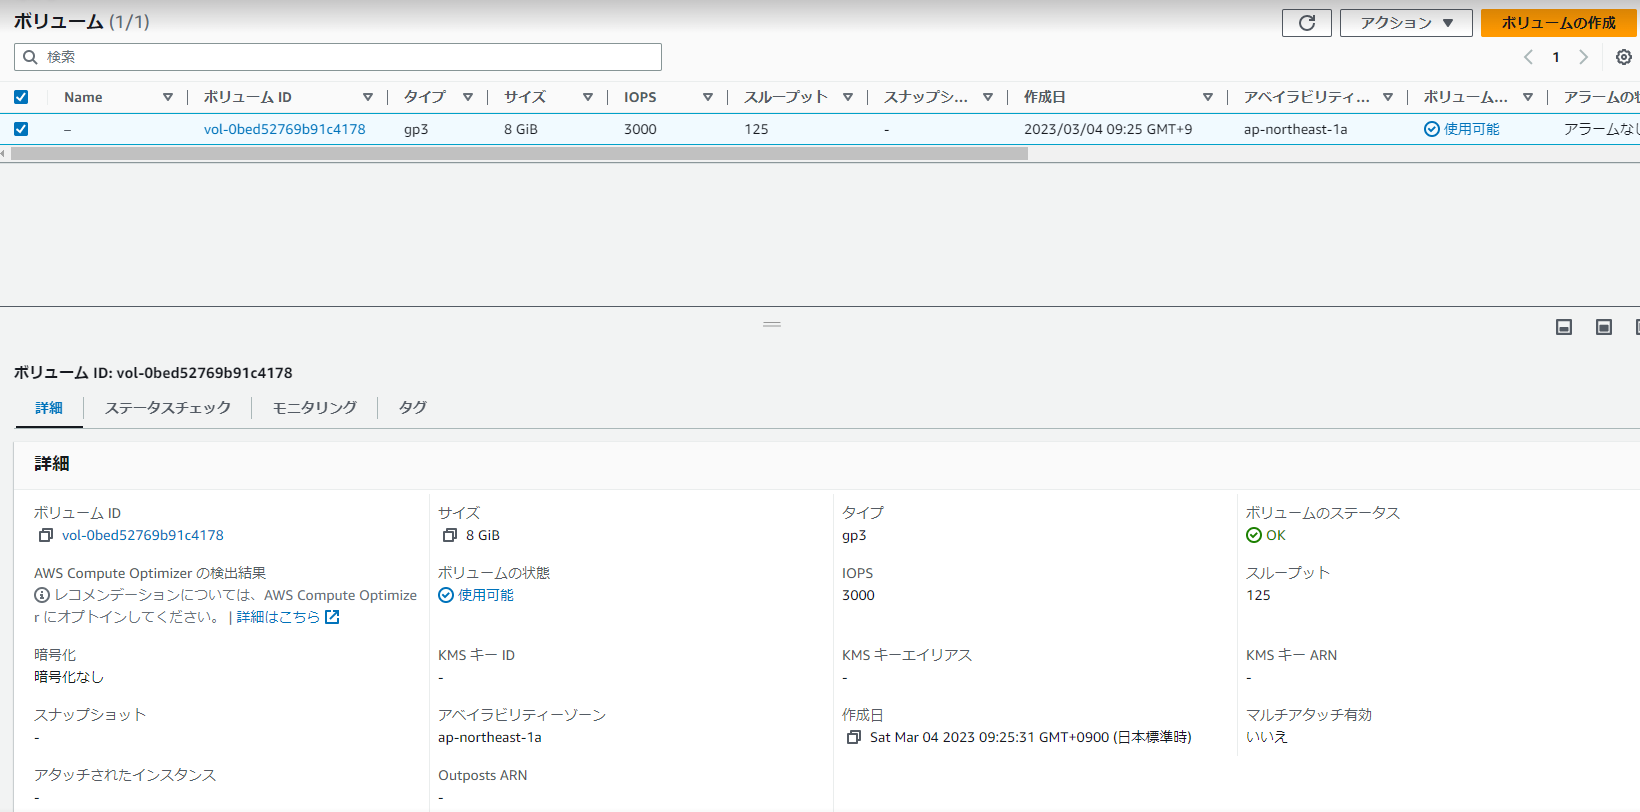Click the horizontal table scrollbar

519,154
